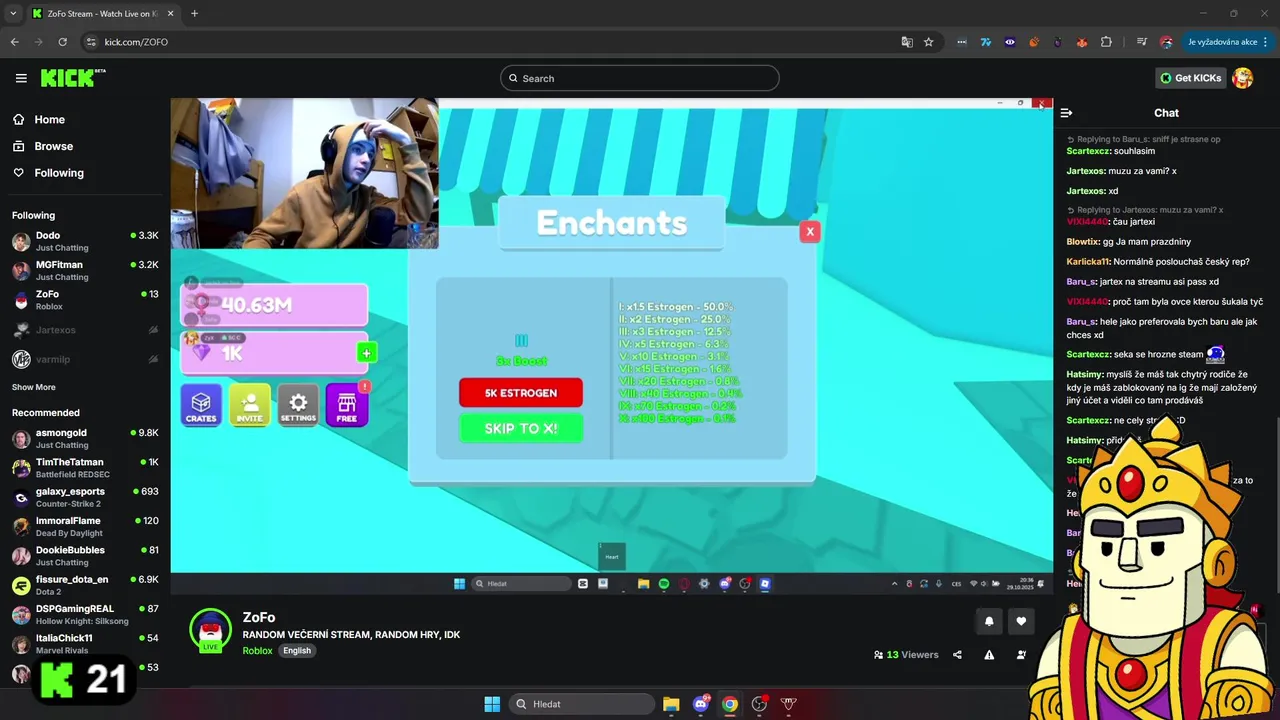This screenshot has width=1280, height=720.
Task: Open the Extensions puzzle icon
Action: click(1106, 42)
